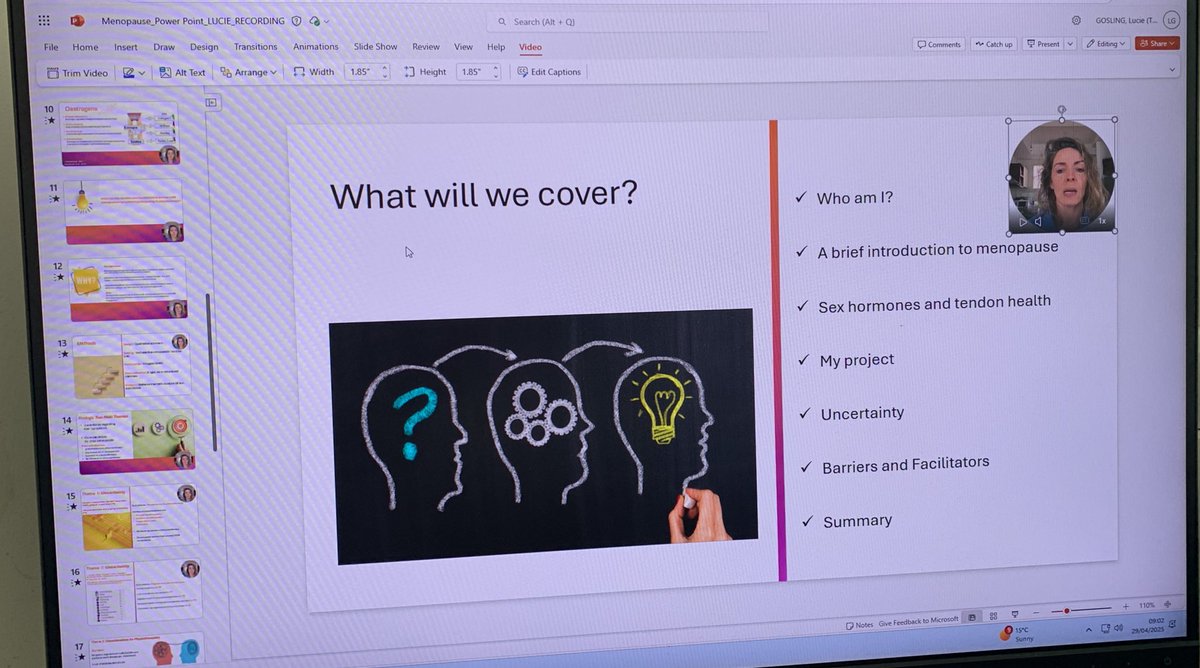
Task: Click 'Barriers and Facilitators' bullet
Action: point(905,465)
